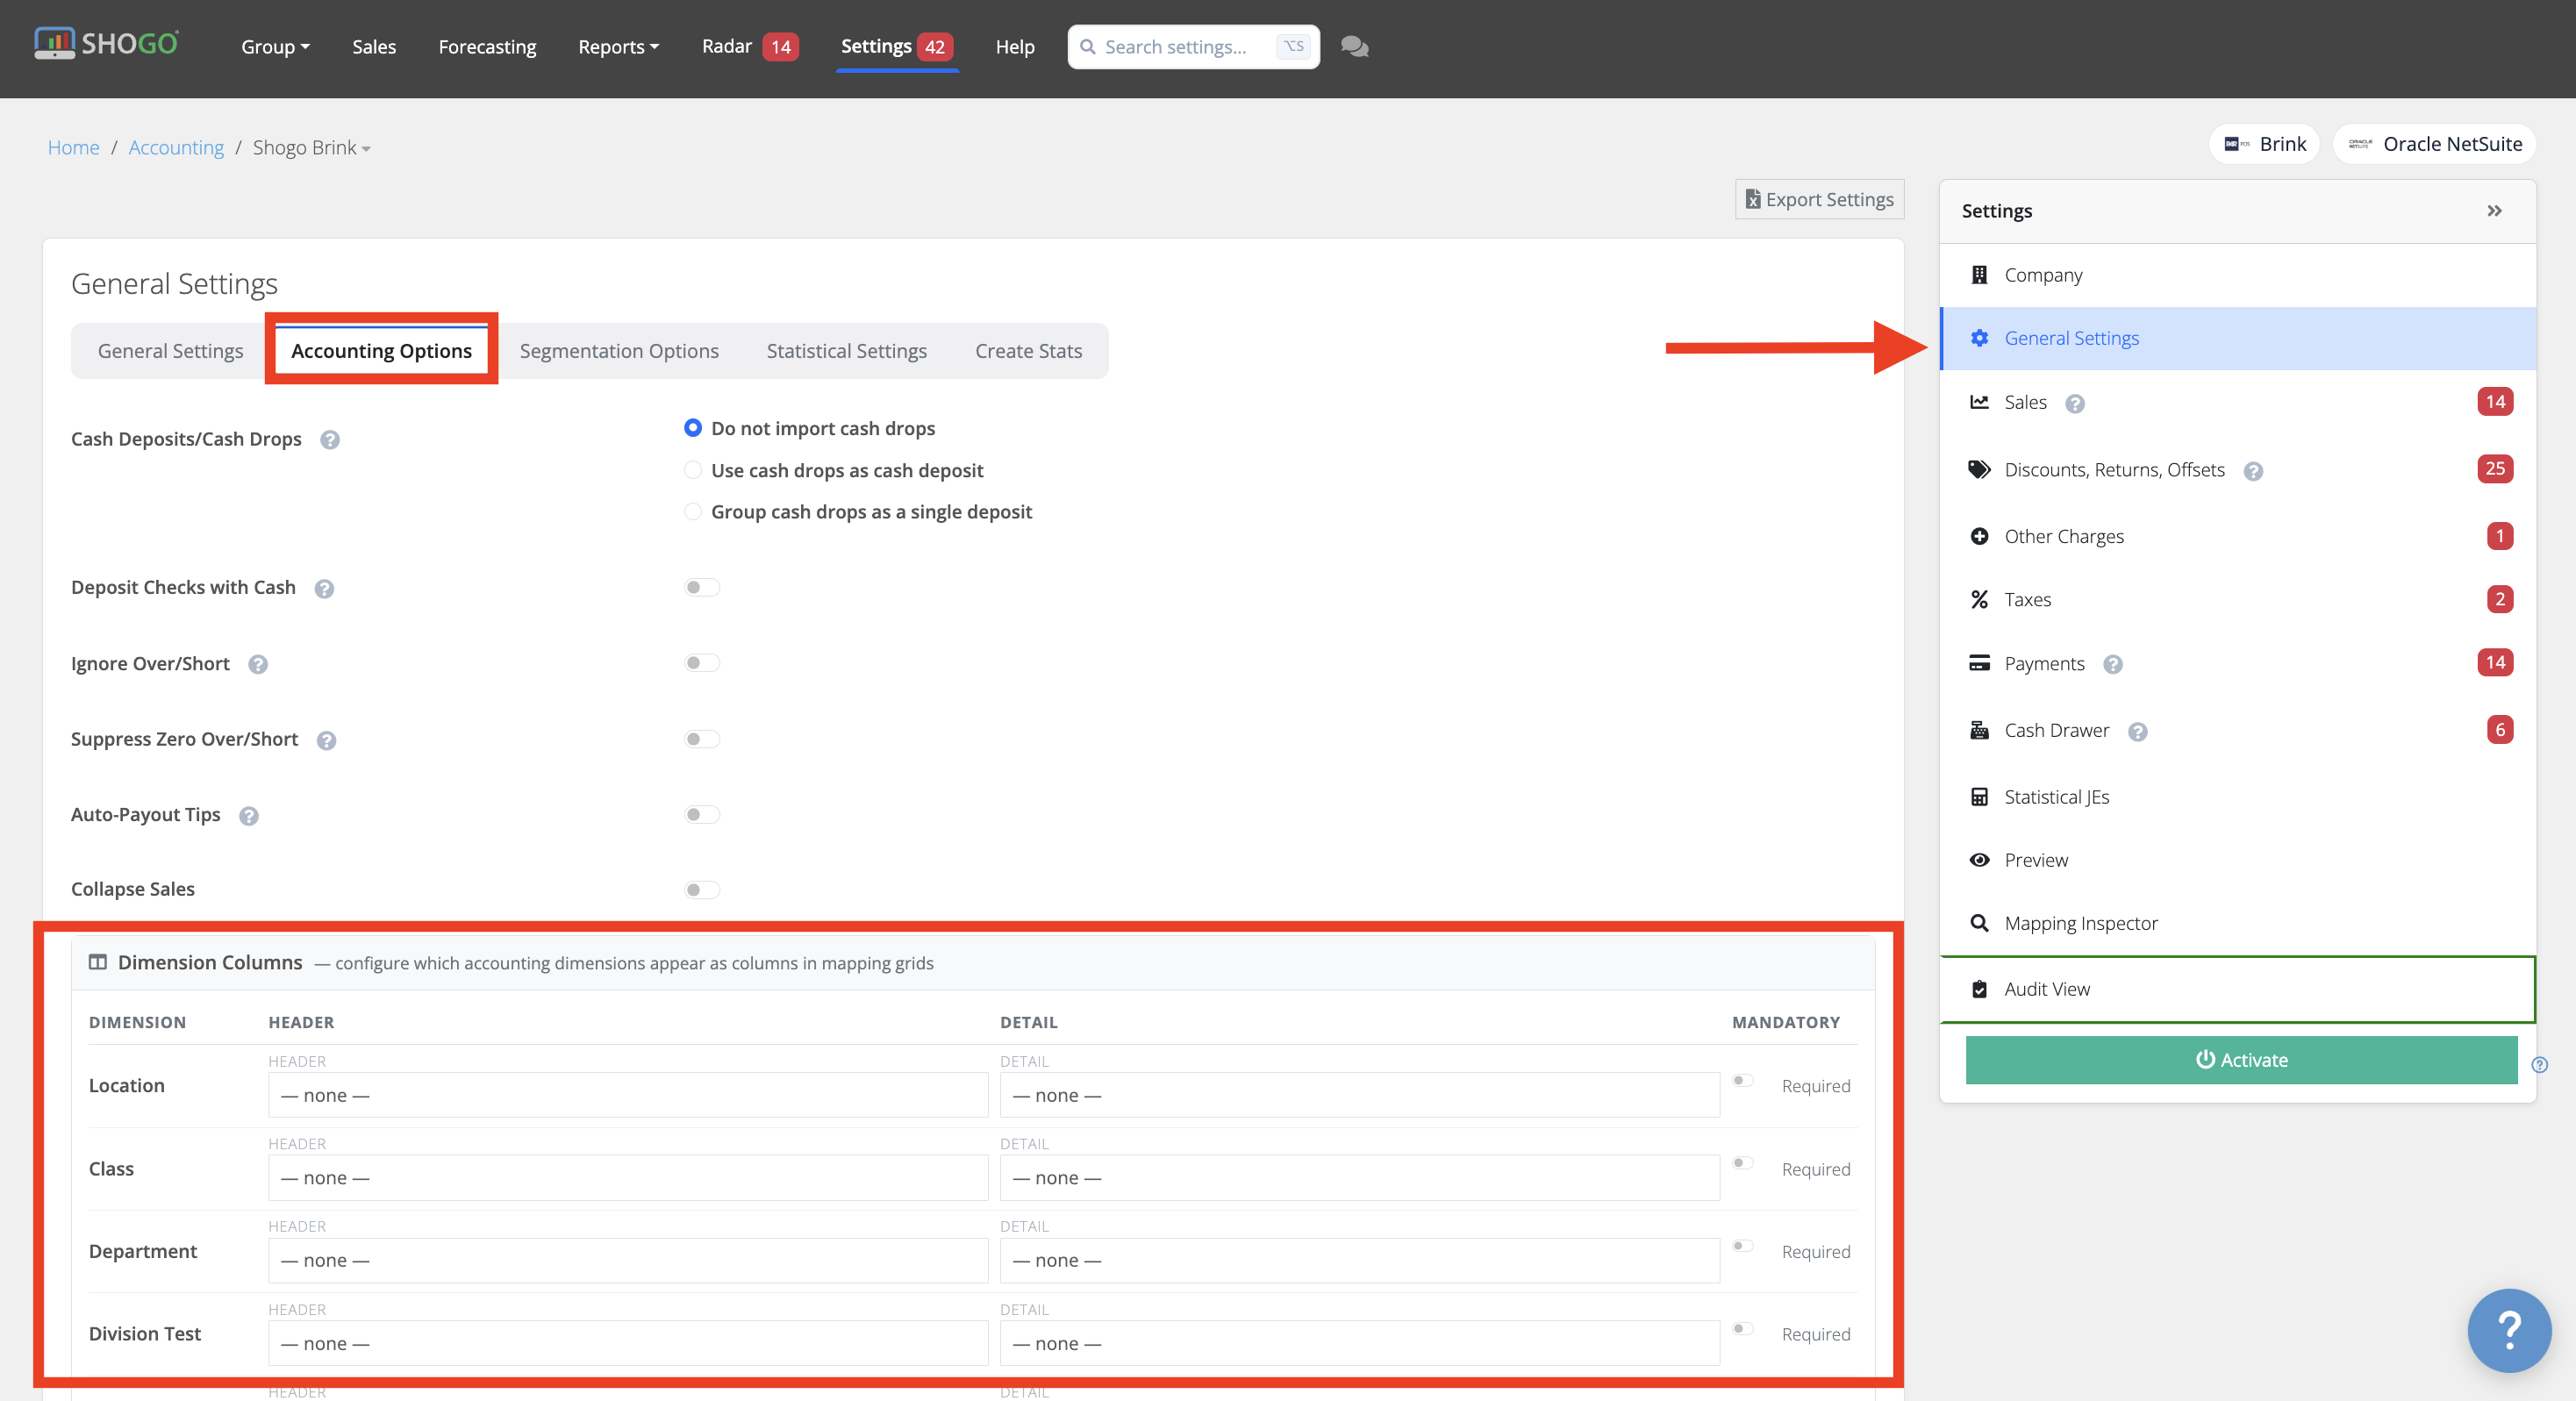Open Department Header dropdown
This screenshot has height=1401, width=2576.
tap(628, 1261)
